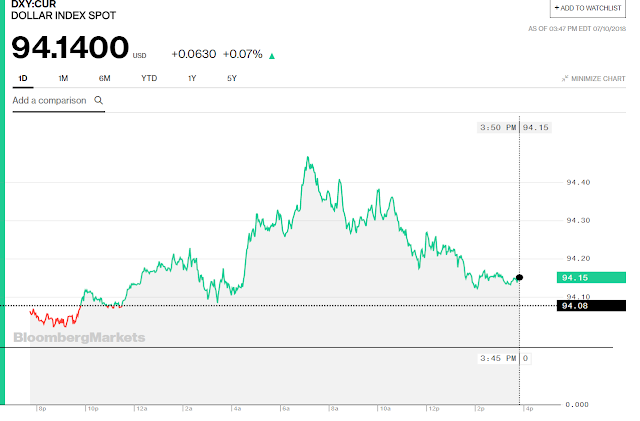Click the 3:45 PM volume time label
The width and height of the screenshot is (640, 421).
496,357
